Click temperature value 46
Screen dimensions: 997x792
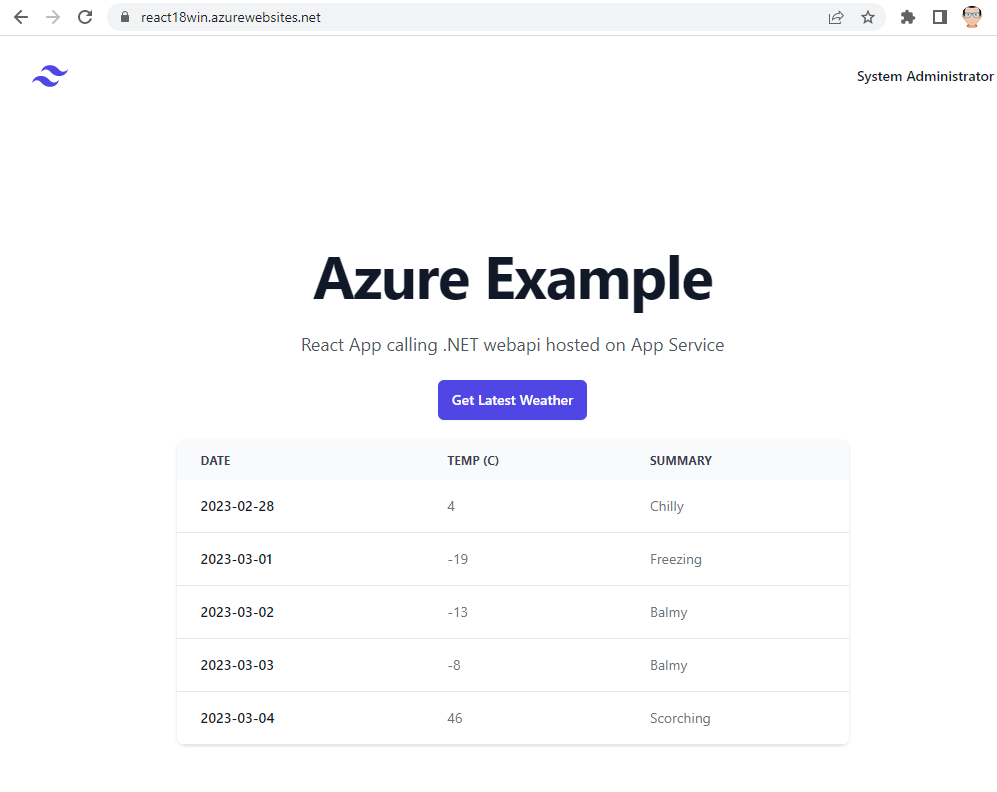(455, 718)
